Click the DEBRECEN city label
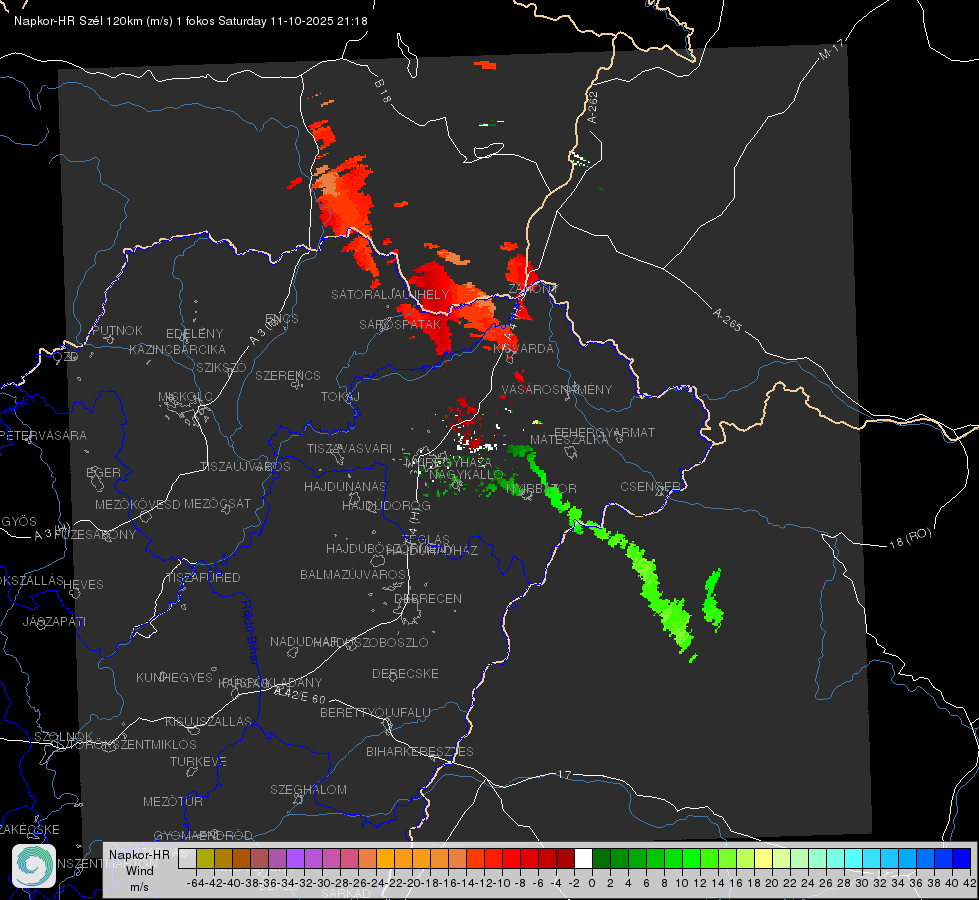 coord(428,598)
